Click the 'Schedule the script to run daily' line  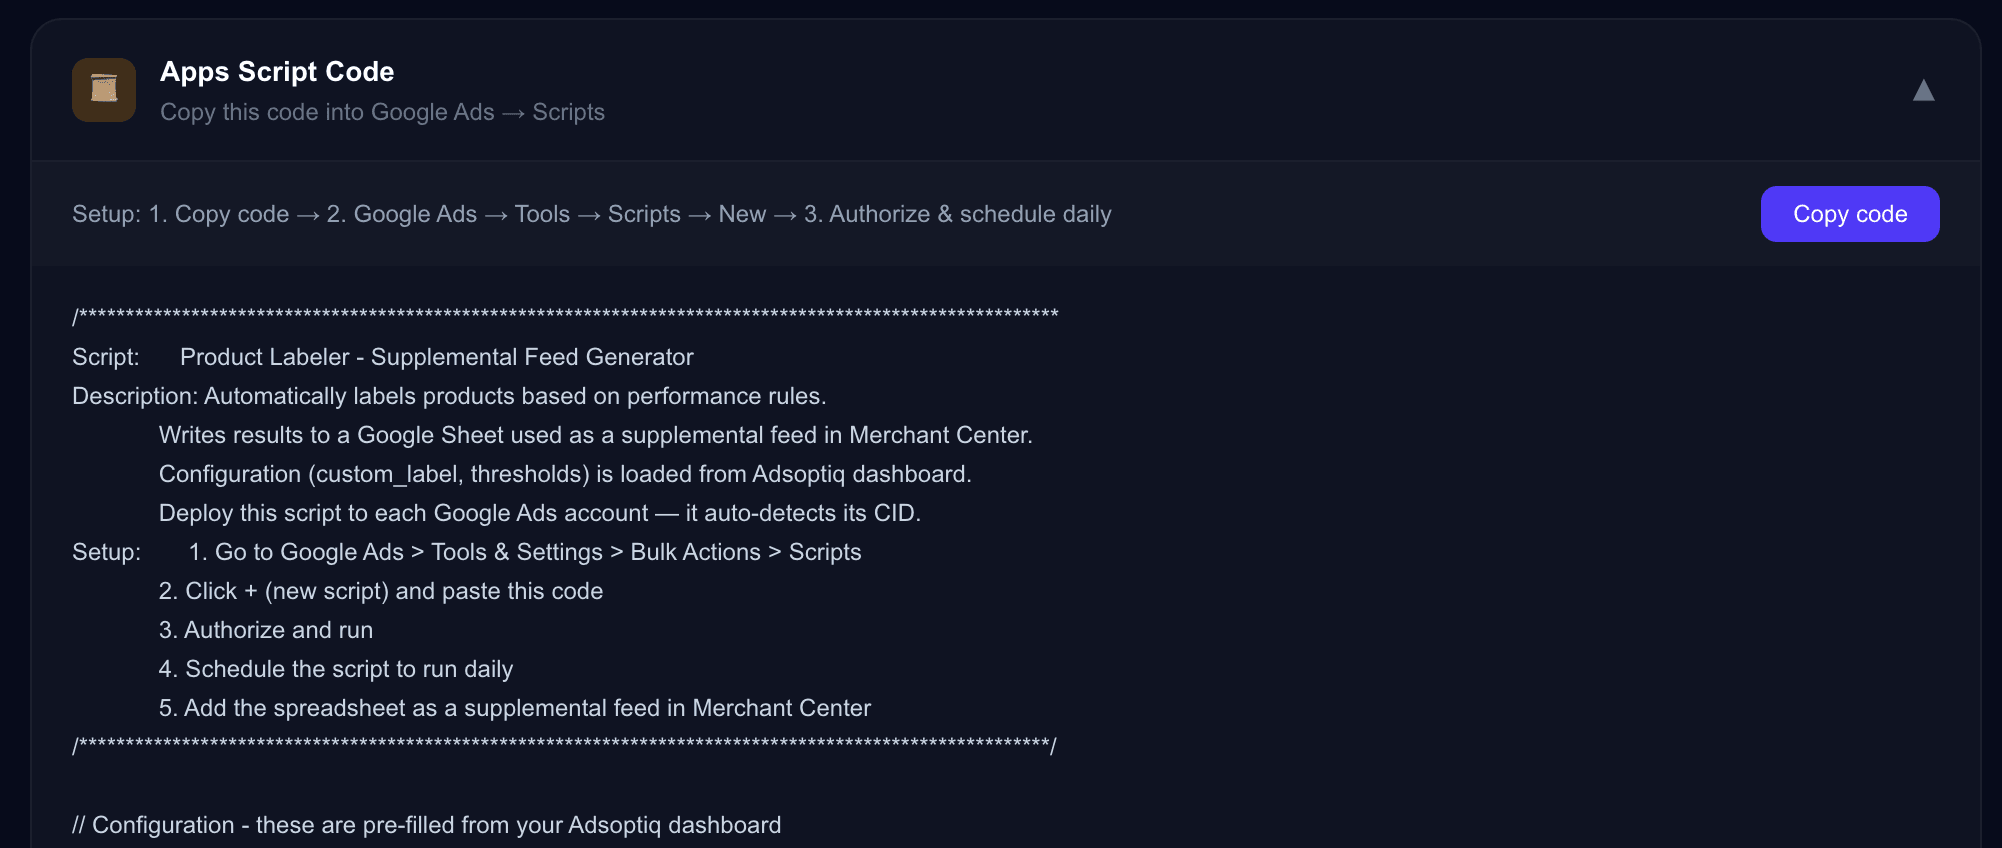(x=335, y=669)
